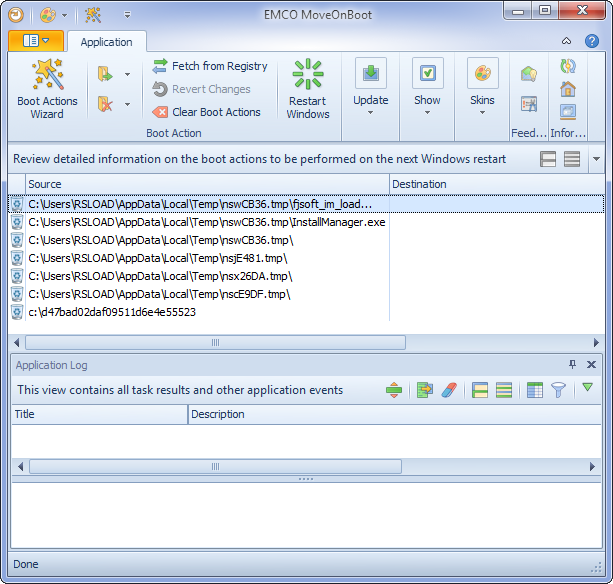This screenshot has height=584, width=613.
Task: Open the log toolbar green dropdown arrow
Action: click(588, 387)
